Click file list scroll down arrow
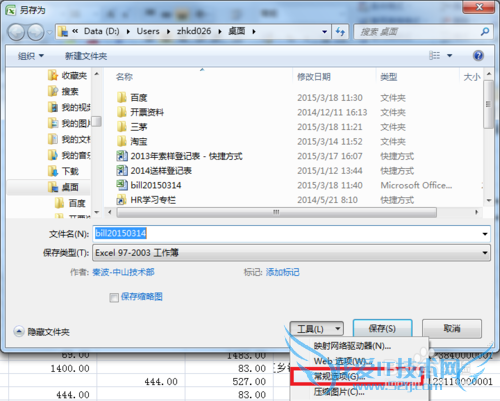The image size is (500, 401). point(489,200)
